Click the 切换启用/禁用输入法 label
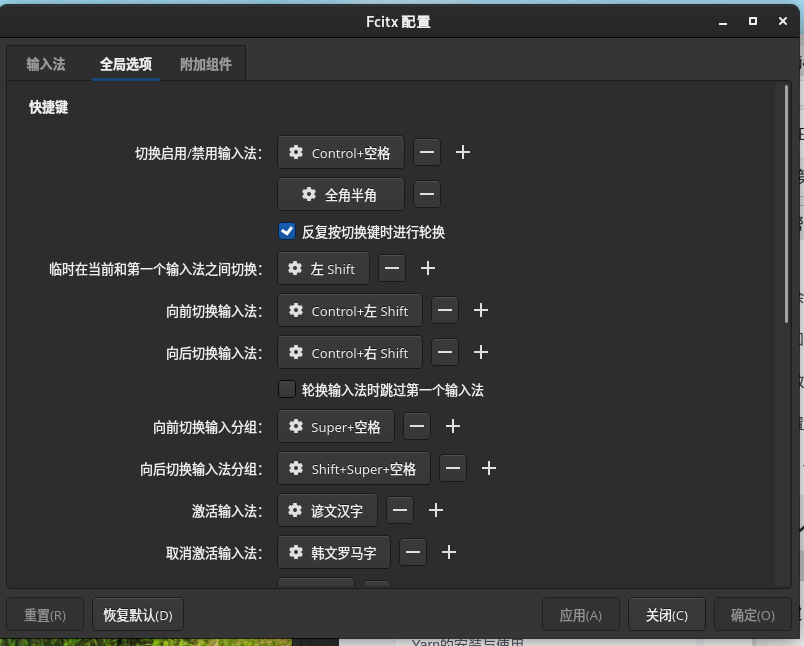 (x=198, y=153)
